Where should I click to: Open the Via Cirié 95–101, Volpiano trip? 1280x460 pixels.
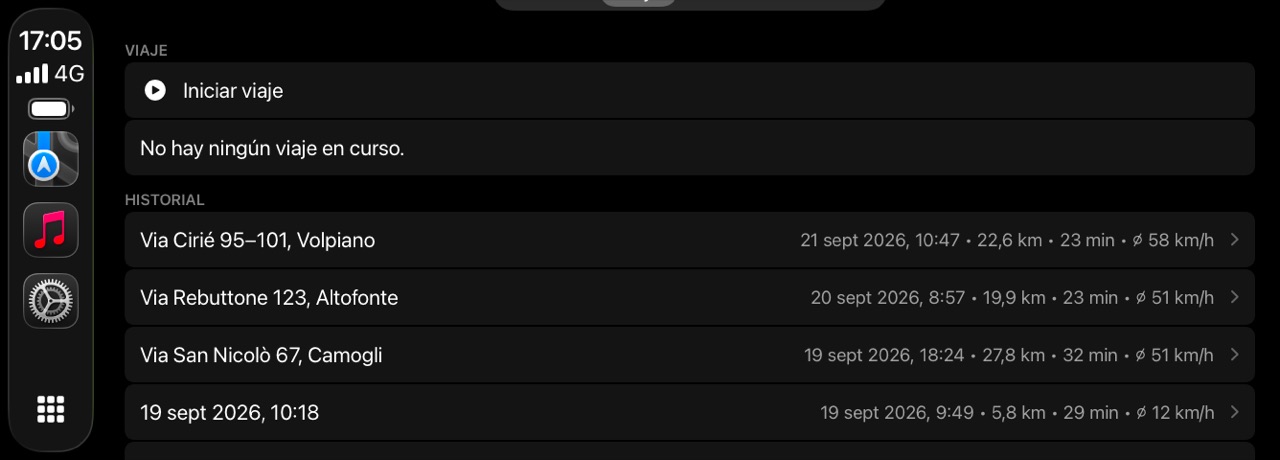[689, 240]
